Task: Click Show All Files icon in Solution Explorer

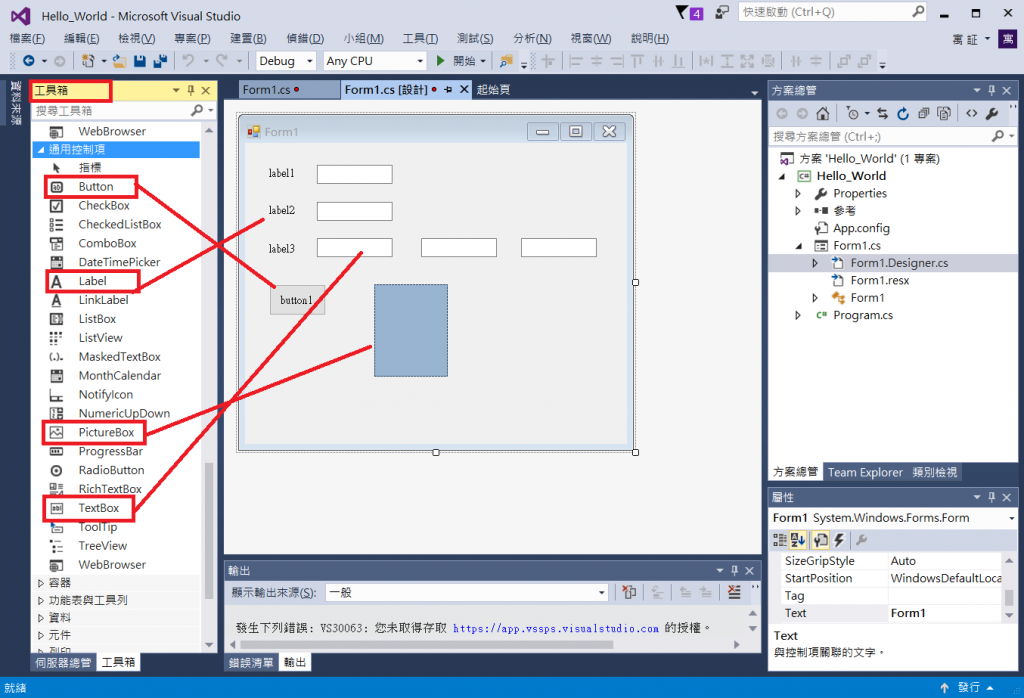Action: click(x=944, y=114)
